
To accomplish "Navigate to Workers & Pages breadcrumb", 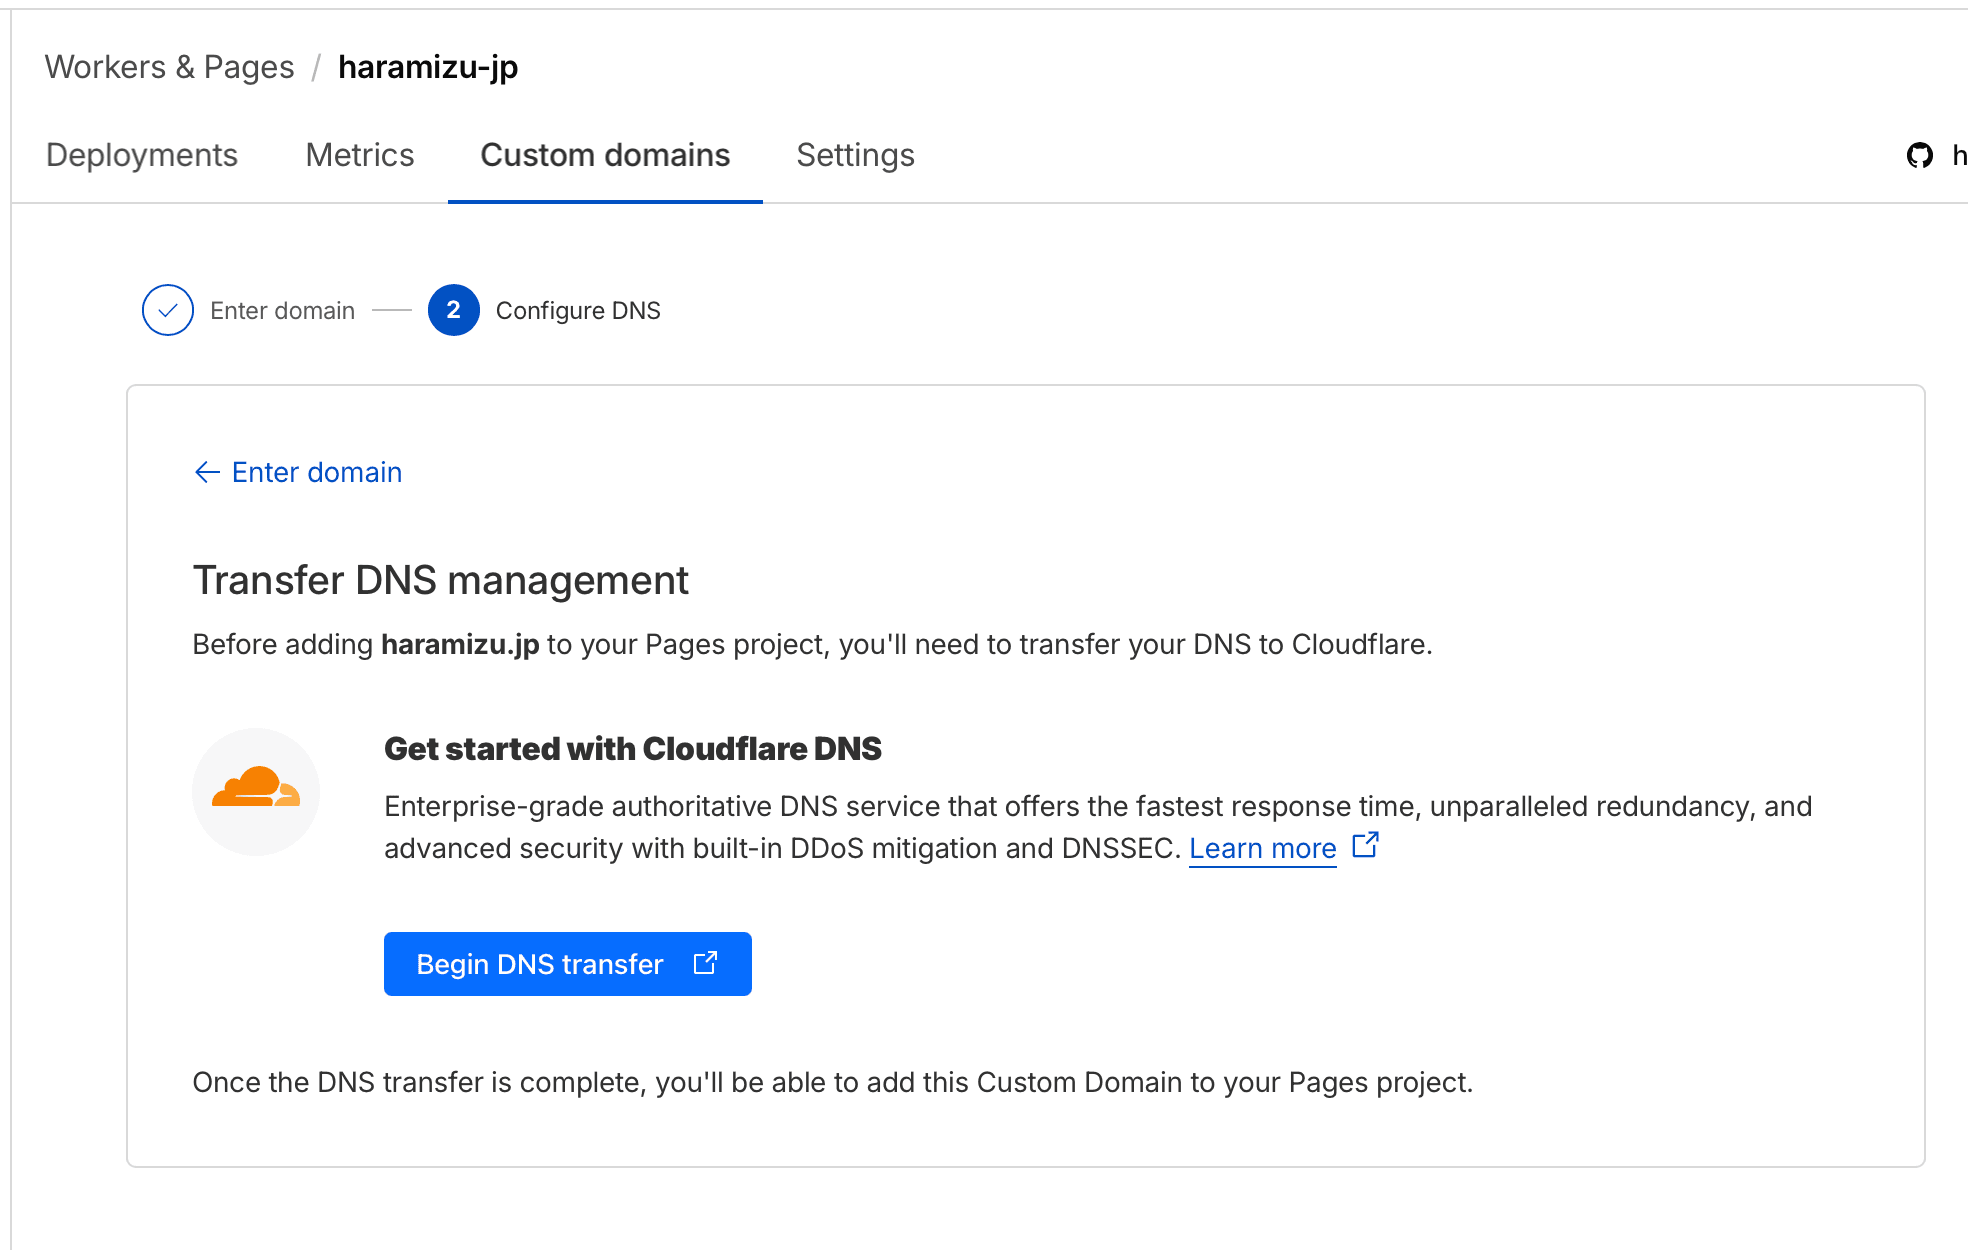I will pyautogui.click(x=169, y=67).
